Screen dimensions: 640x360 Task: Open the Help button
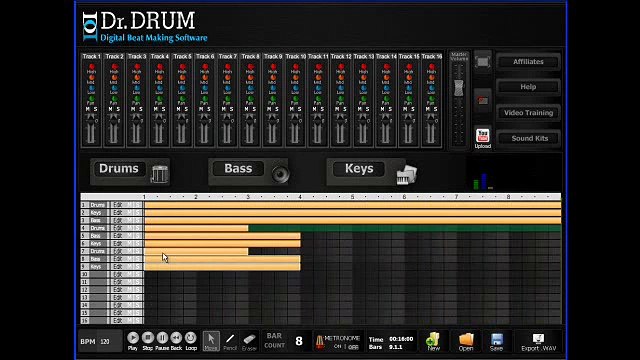pos(528,87)
